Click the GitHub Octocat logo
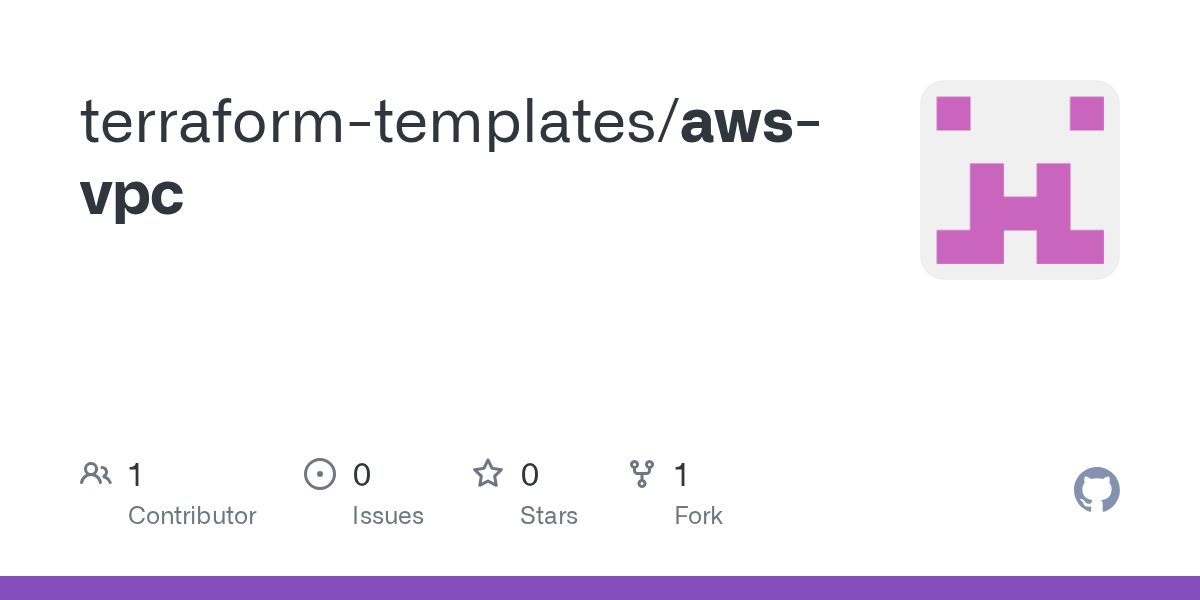 tap(1096, 490)
